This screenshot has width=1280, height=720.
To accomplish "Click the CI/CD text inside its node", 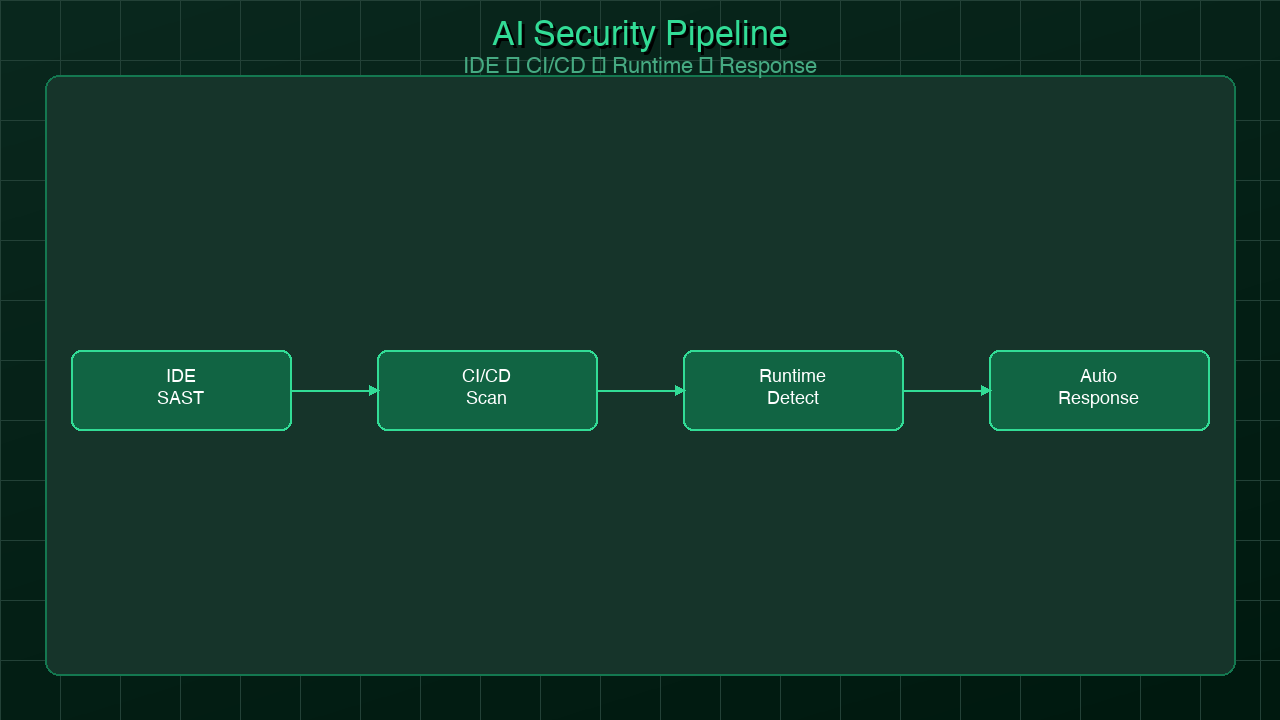I will click(x=487, y=376).
